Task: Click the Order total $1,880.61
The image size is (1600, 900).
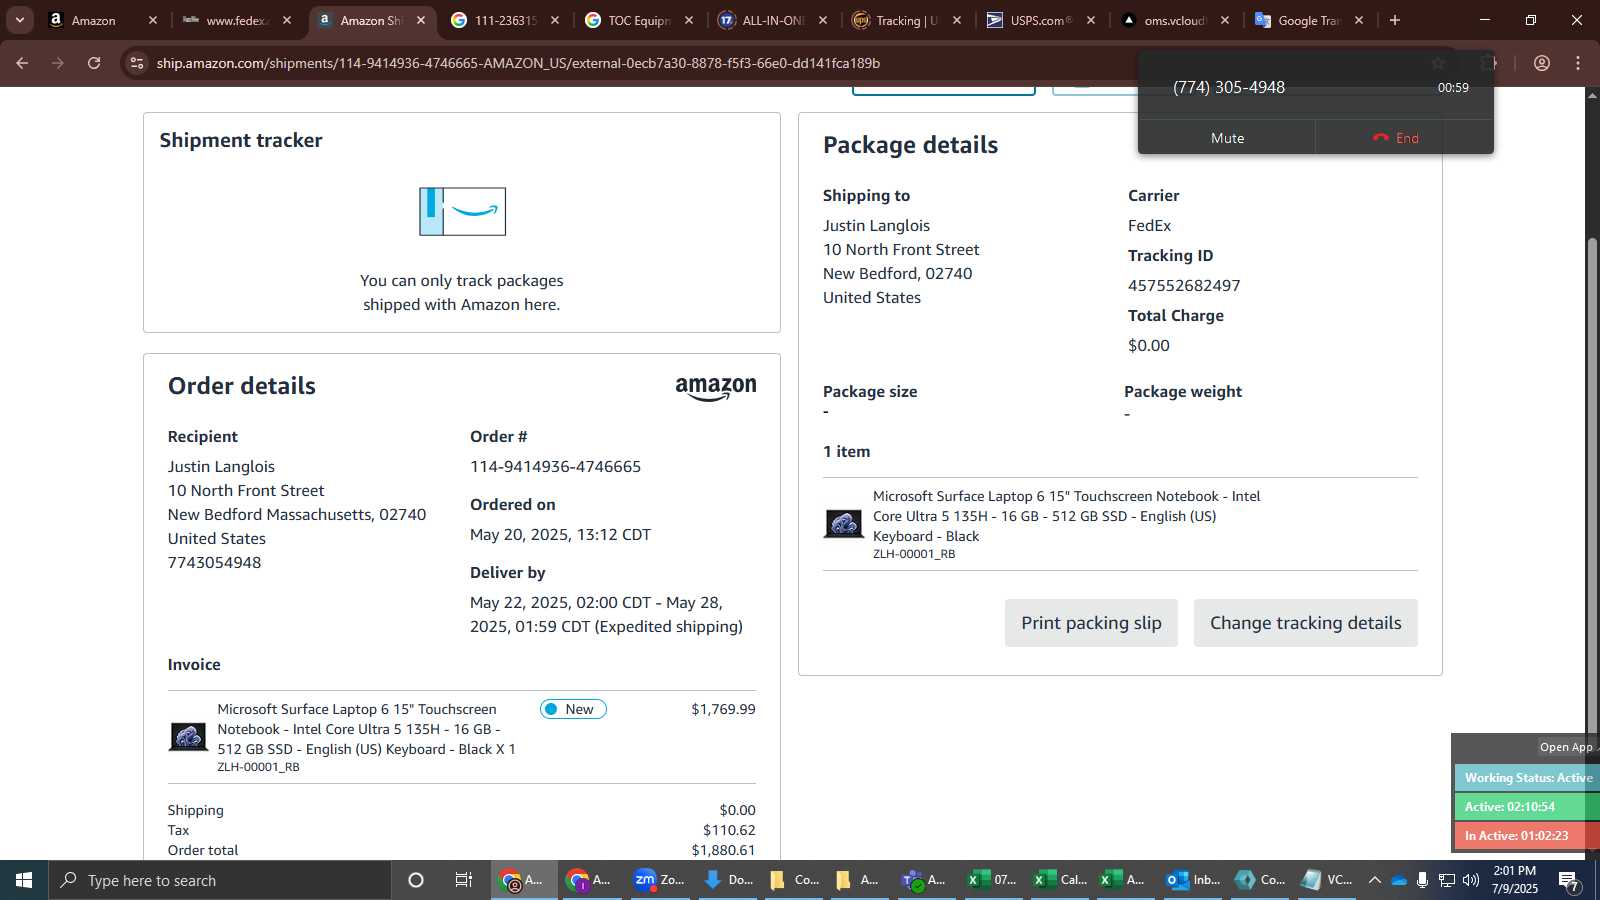Action: click(x=723, y=850)
